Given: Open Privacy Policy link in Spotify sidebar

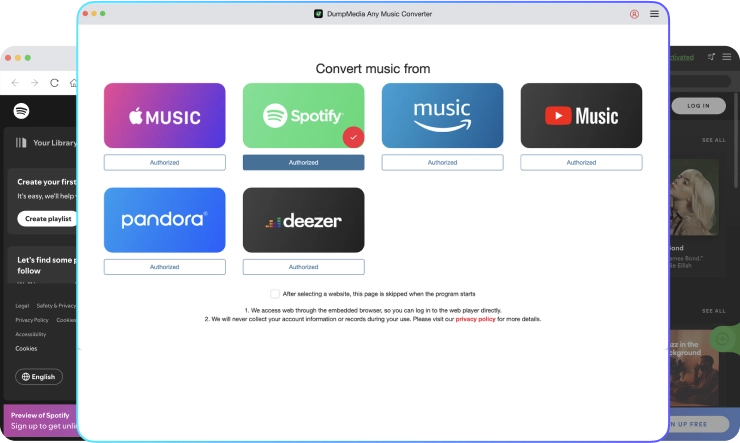Looking at the screenshot, I should (x=32, y=320).
